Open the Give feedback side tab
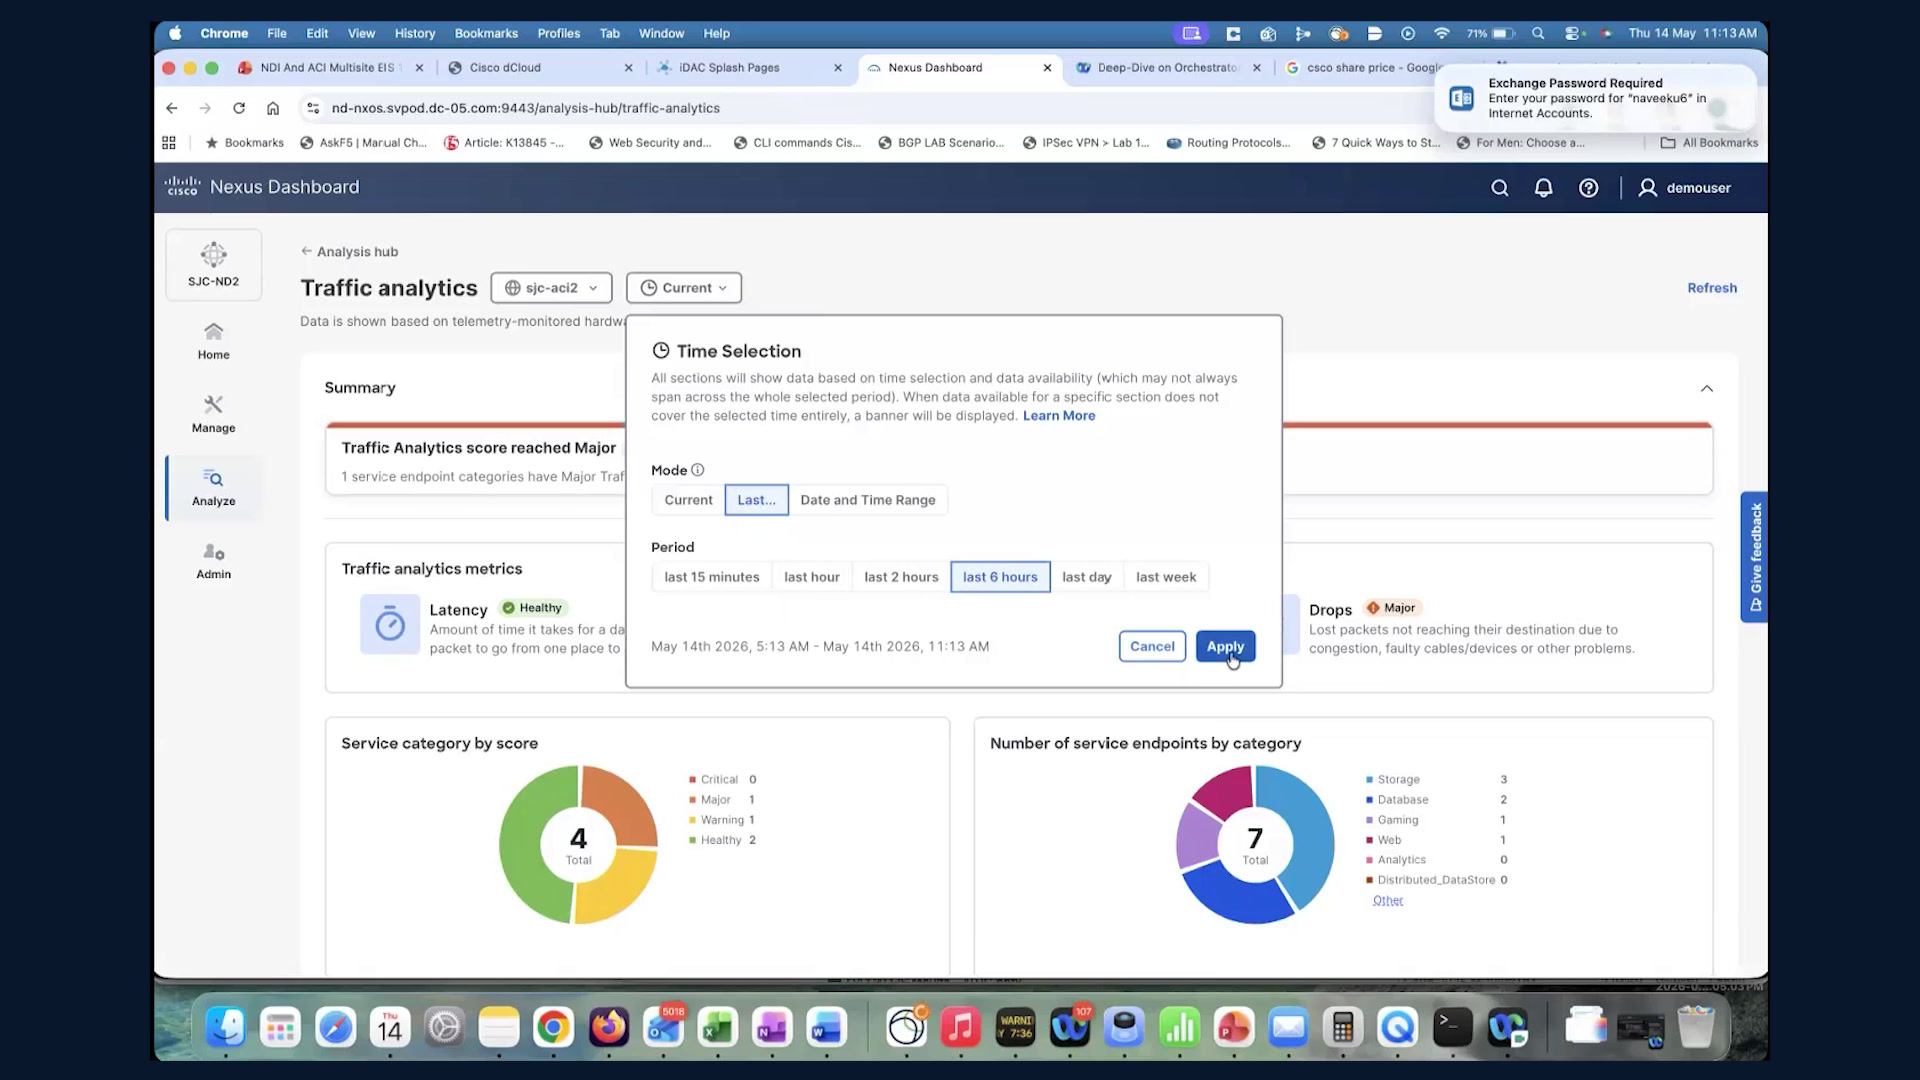Screen dimensions: 1920x1080 coord(1755,557)
